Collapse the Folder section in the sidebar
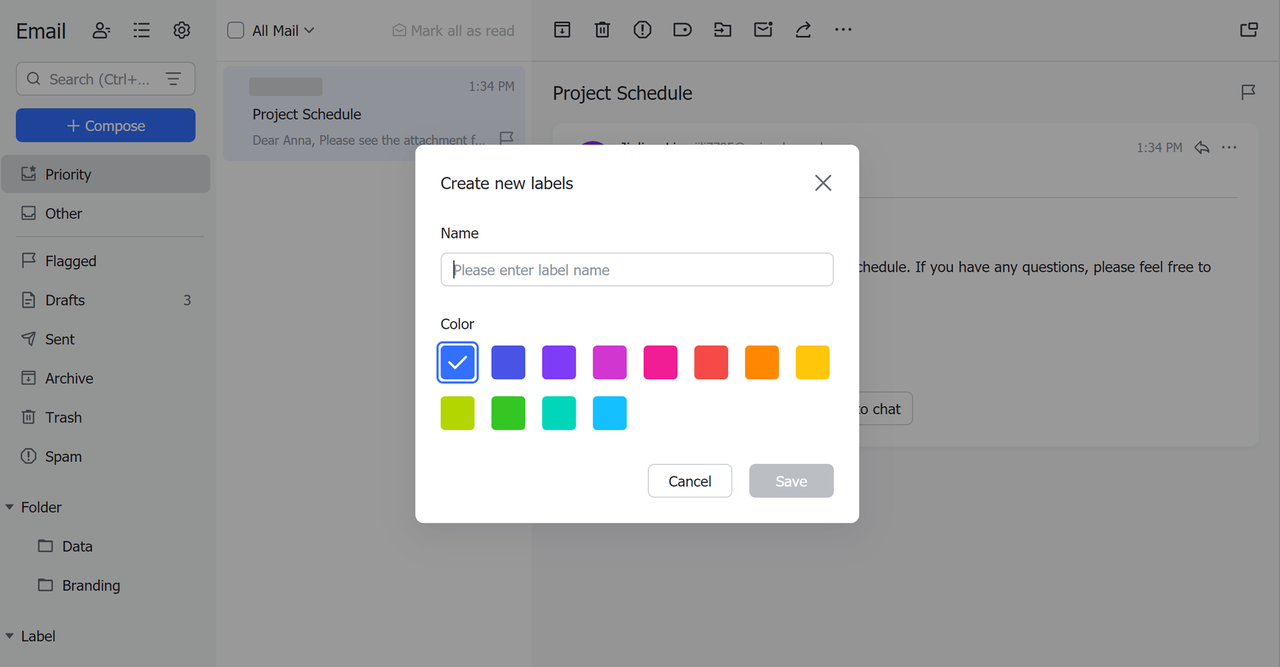The width and height of the screenshot is (1280, 667). click(x=10, y=507)
